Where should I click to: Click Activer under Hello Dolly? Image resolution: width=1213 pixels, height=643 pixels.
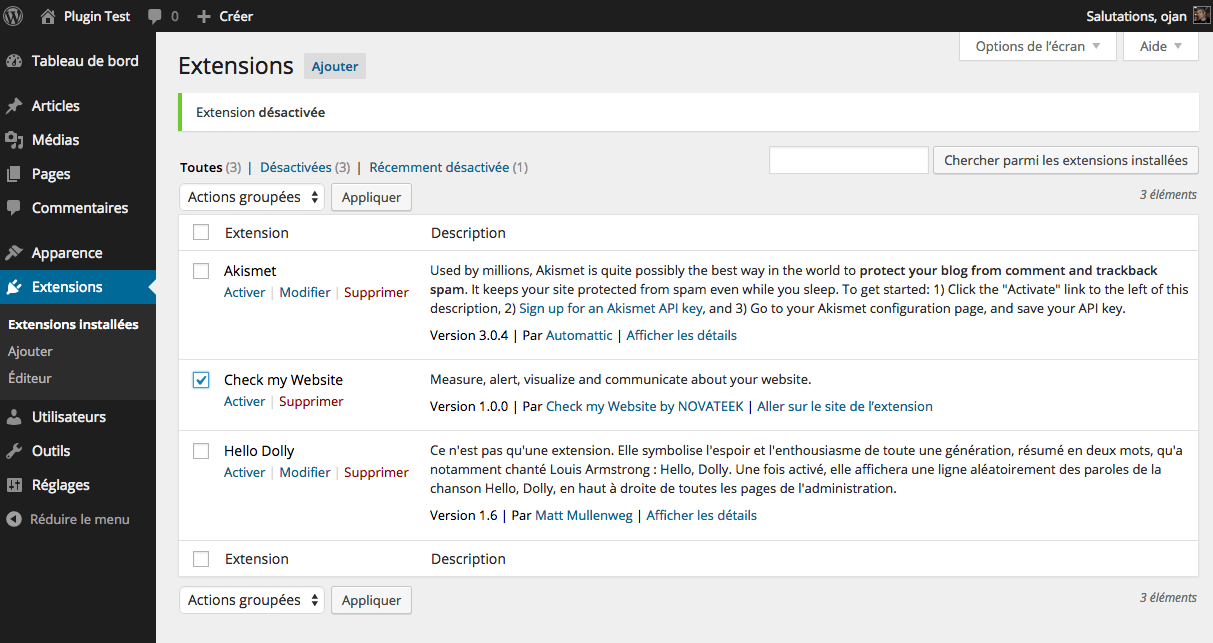pyautogui.click(x=244, y=472)
